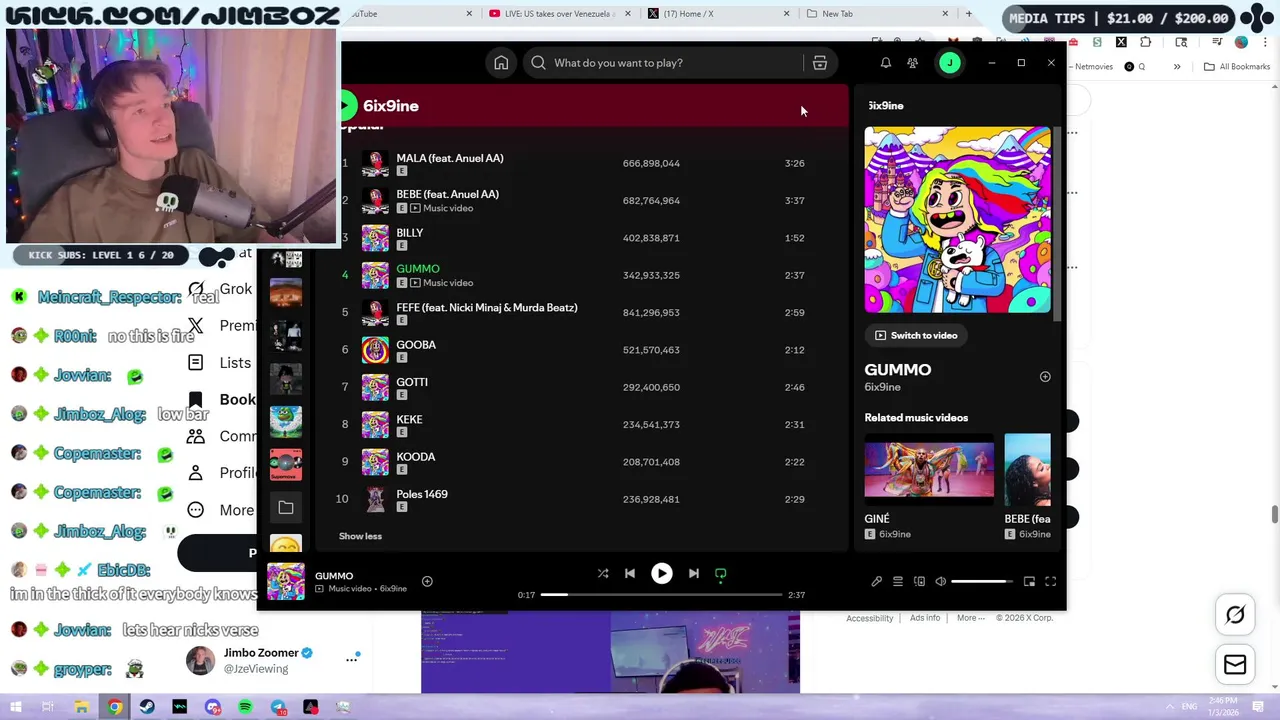
Task: Open the GUMMO cover thumbnail in the player bar
Action: pyautogui.click(x=286, y=581)
